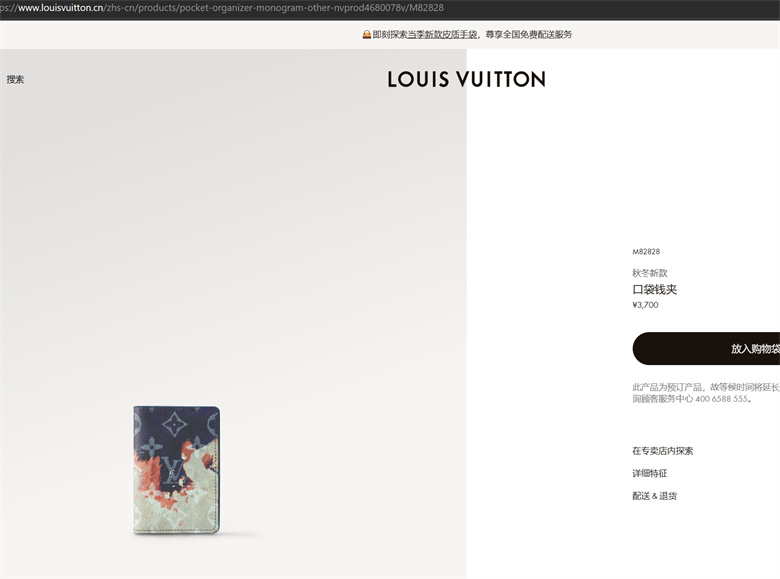Select the M82828 product code on page
This screenshot has width=780, height=579.
coord(646,252)
